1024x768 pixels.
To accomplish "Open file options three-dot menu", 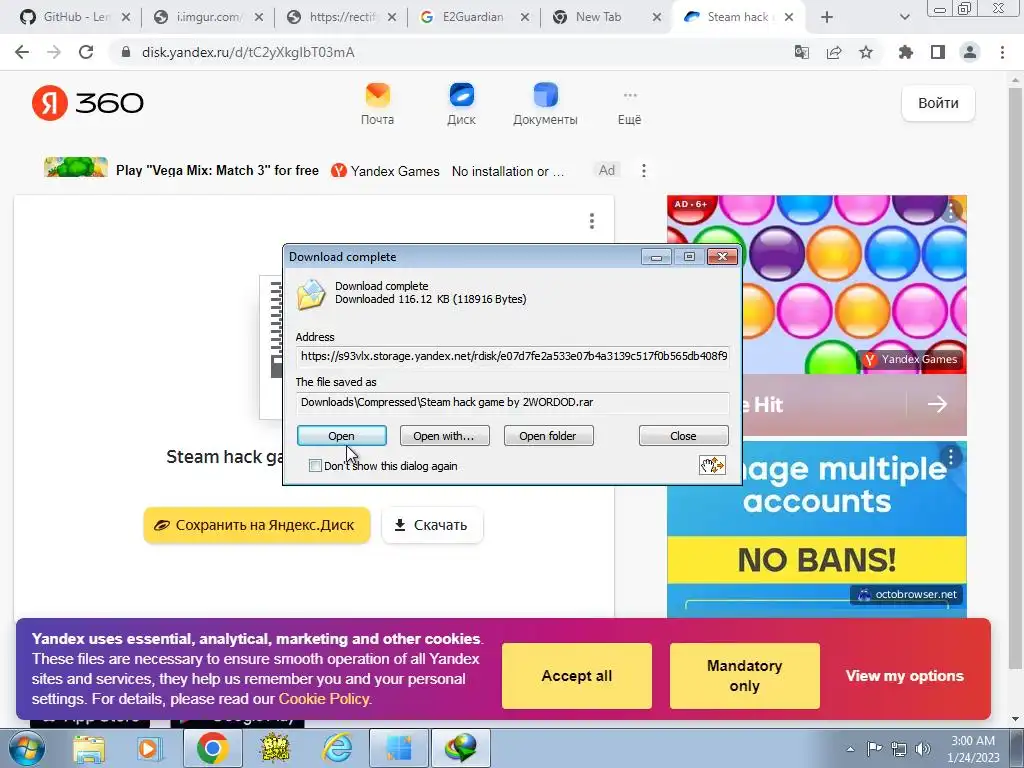I will point(592,221).
